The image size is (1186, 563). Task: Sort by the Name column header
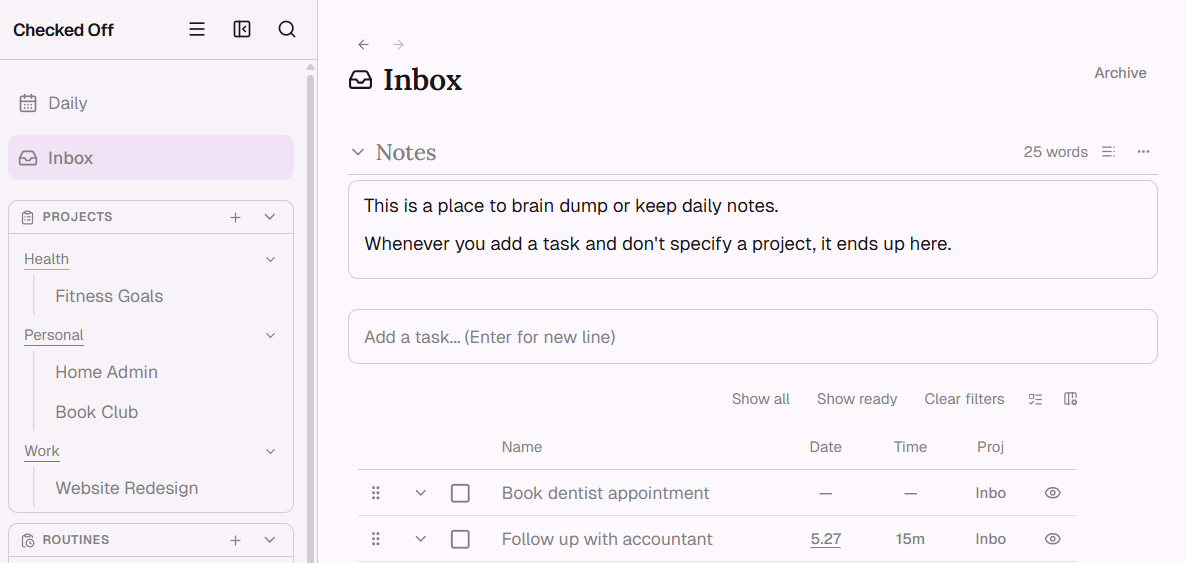coord(522,447)
